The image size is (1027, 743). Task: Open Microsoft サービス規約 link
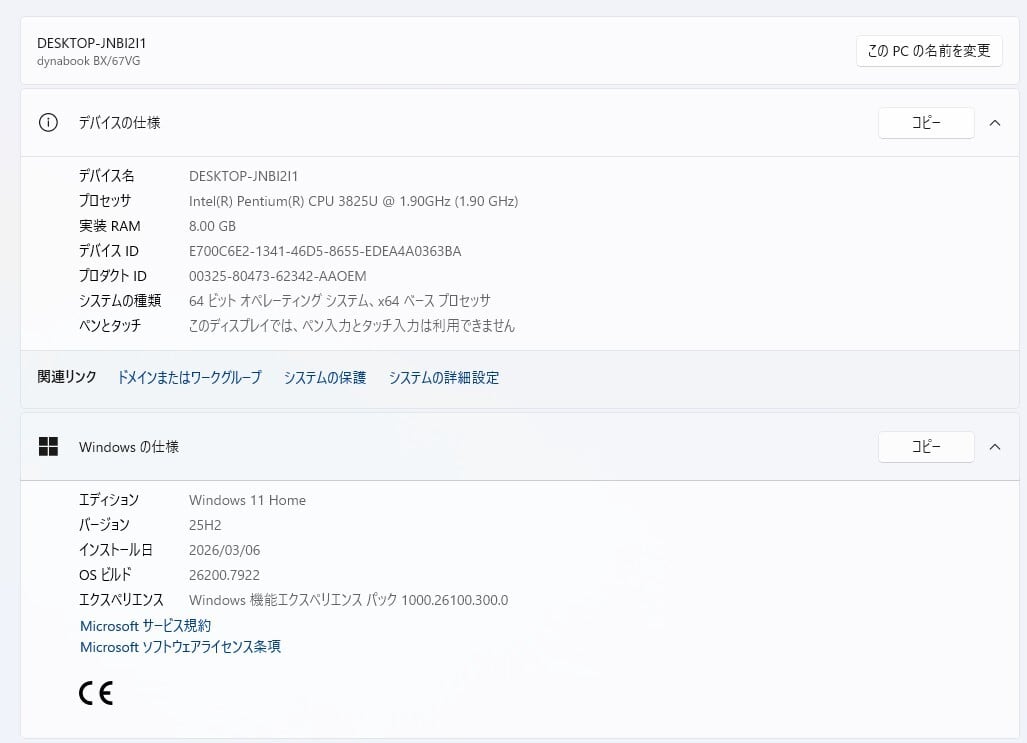pyautogui.click(x=145, y=626)
